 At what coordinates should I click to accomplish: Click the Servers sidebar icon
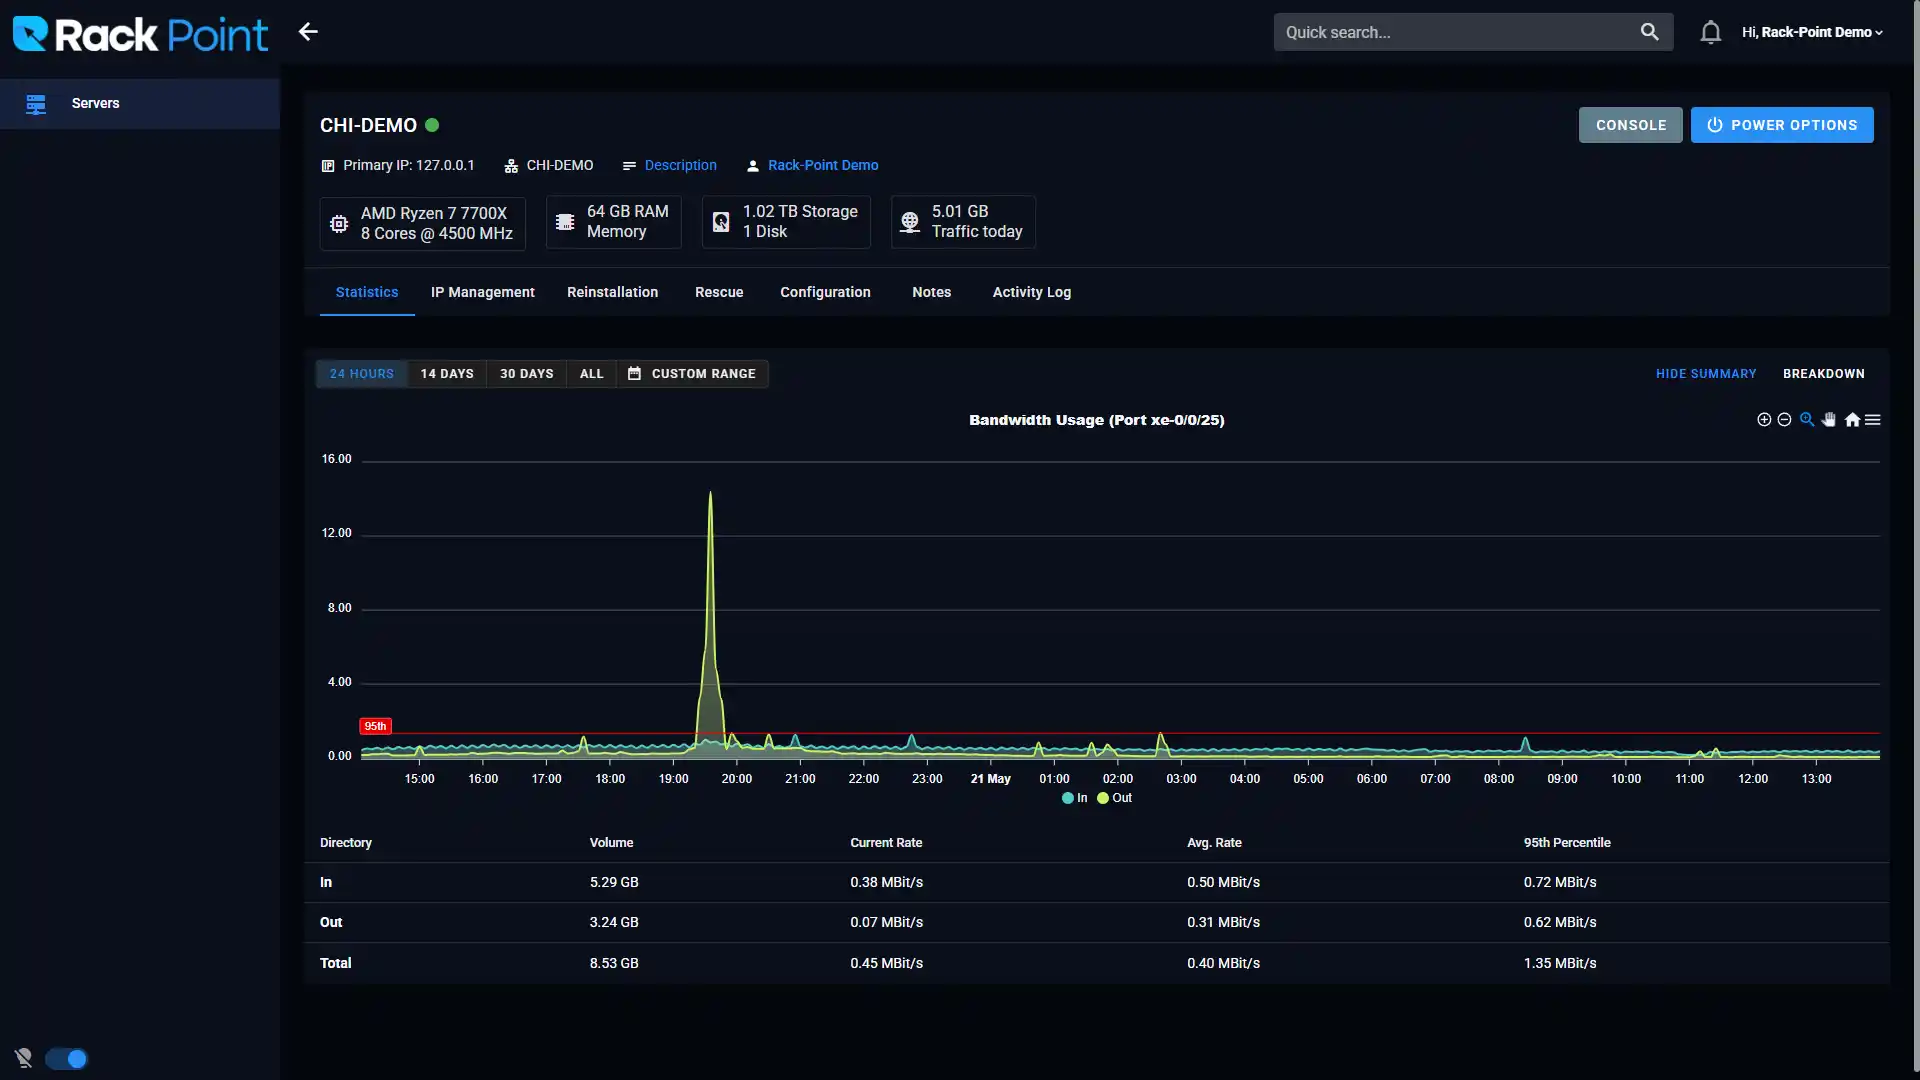[x=36, y=103]
